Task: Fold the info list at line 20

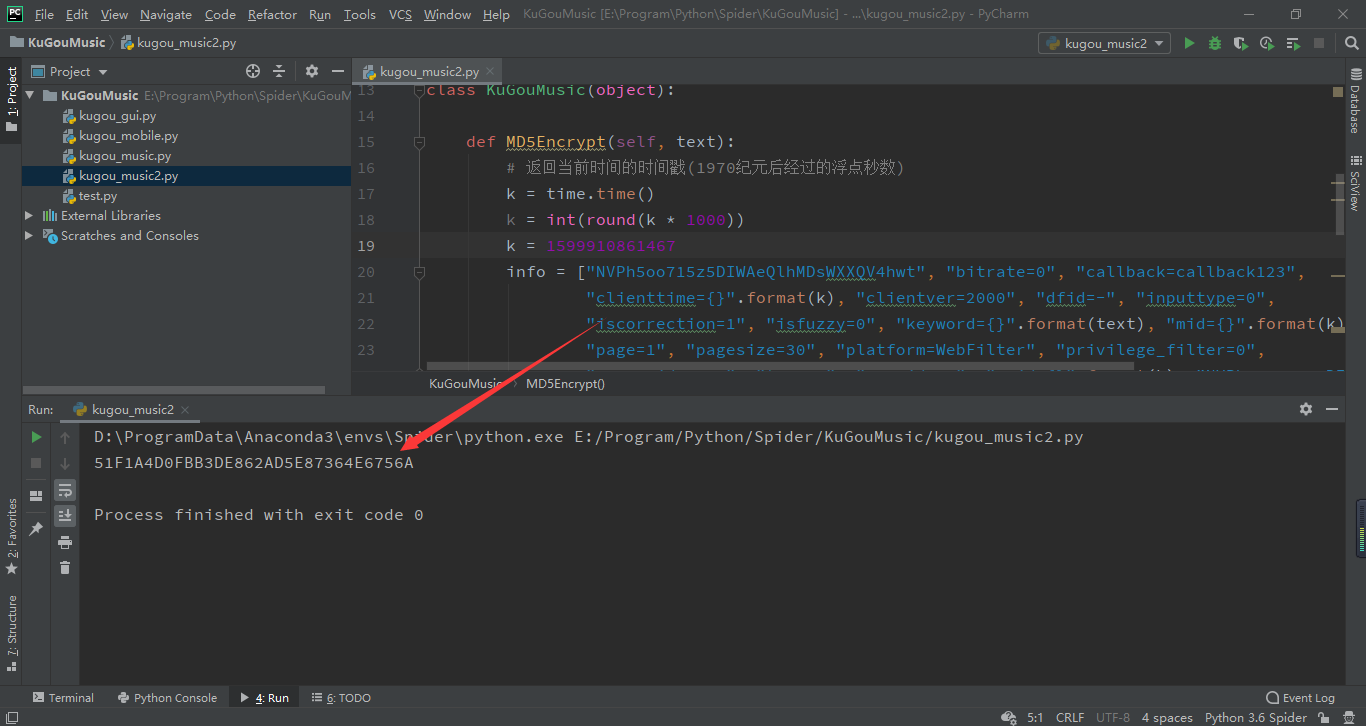Action: click(x=420, y=272)
